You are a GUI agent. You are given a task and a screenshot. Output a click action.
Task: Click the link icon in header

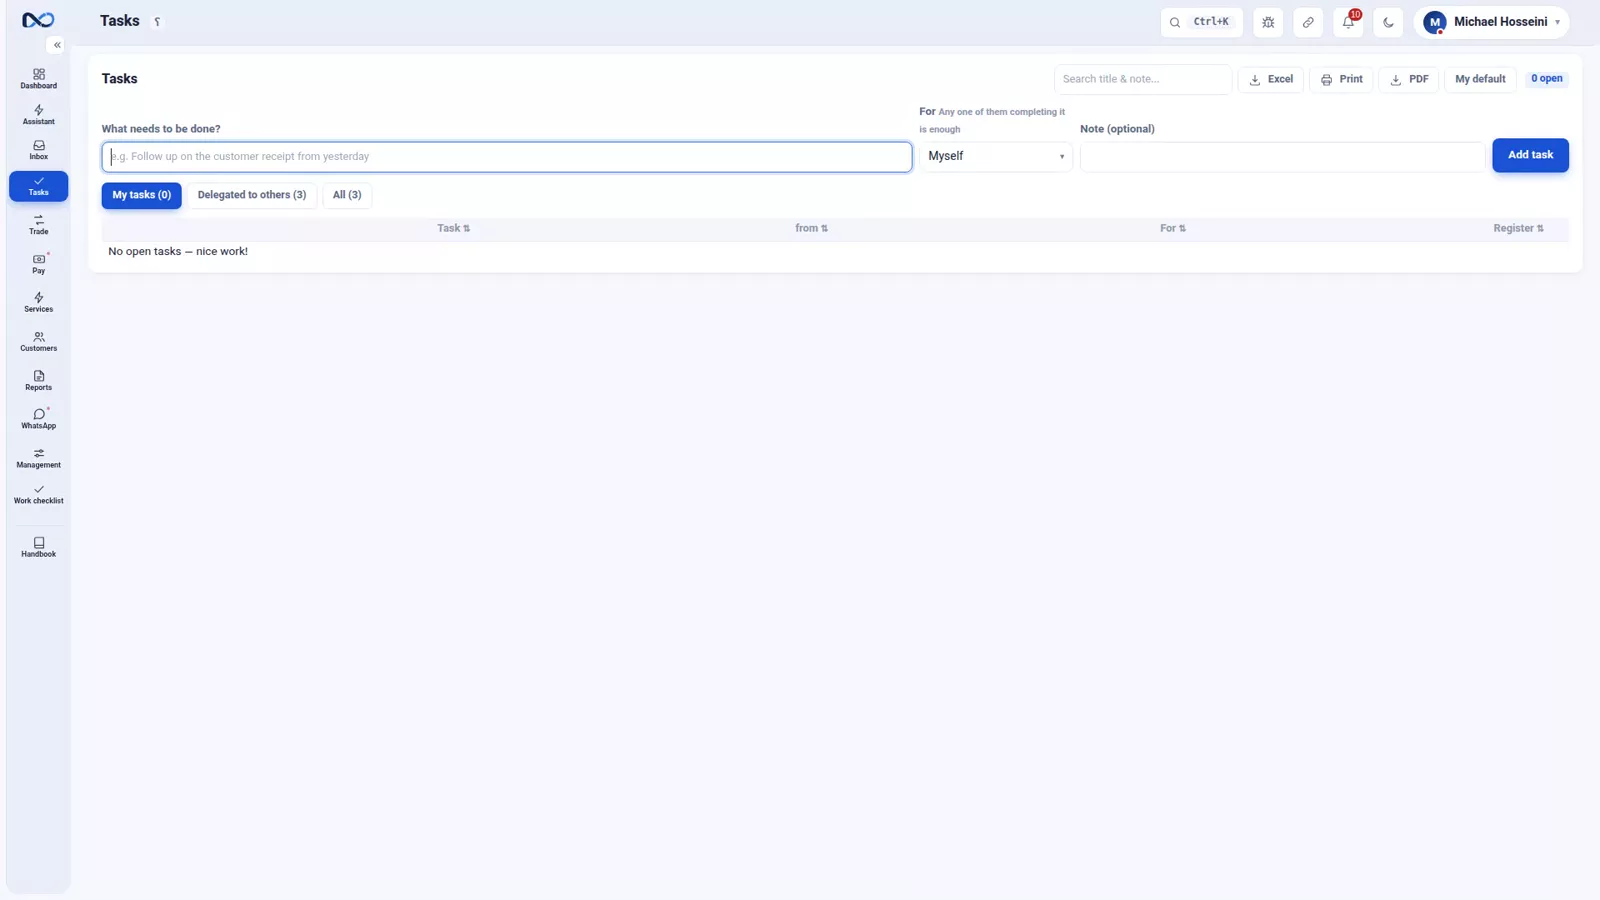pos(1308,22)
